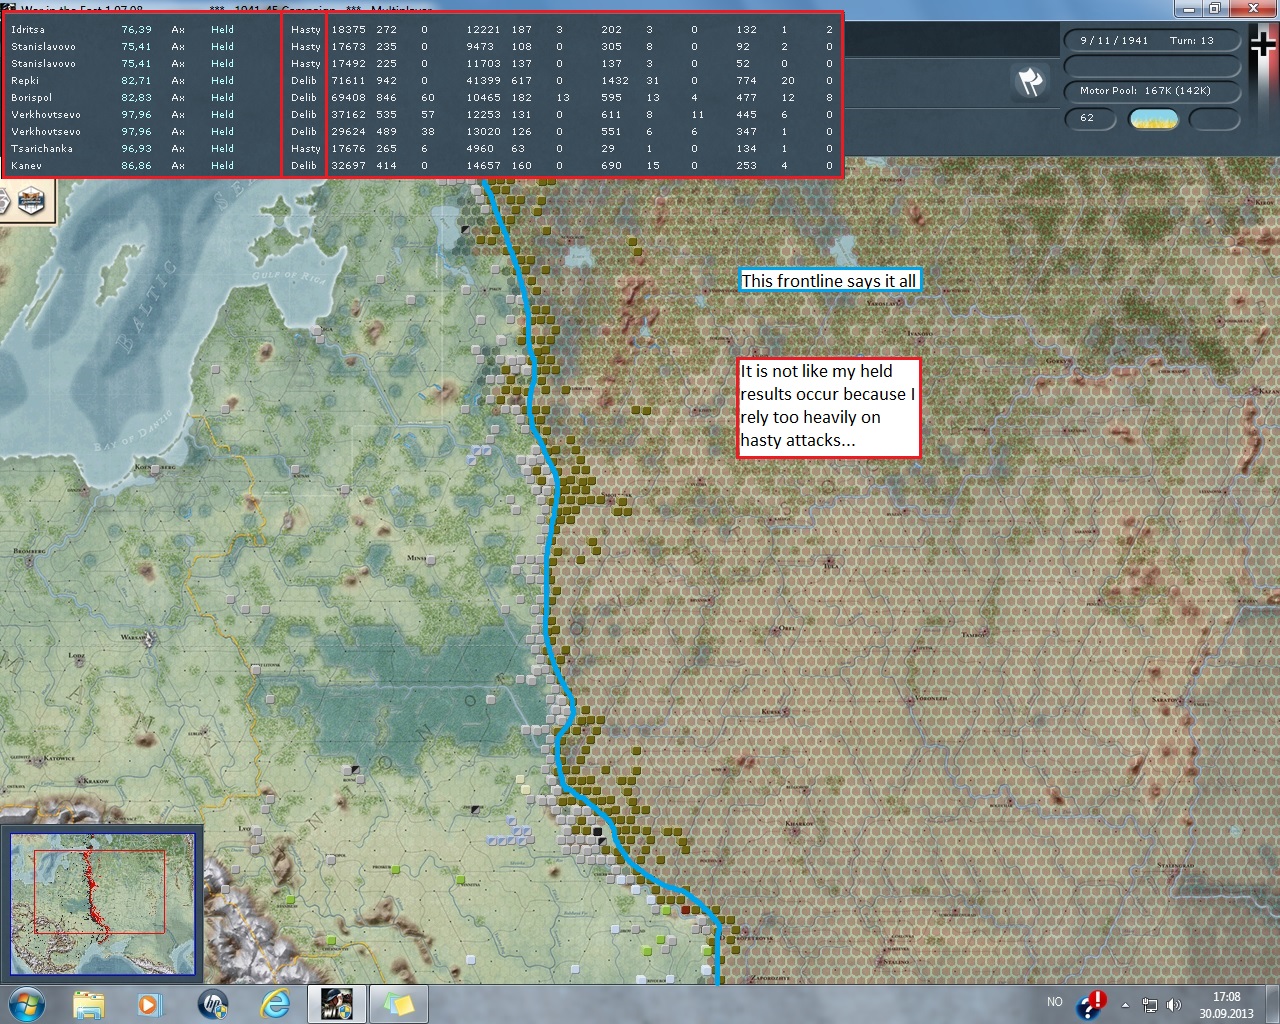Image resolution: width=1280 pixels, height=1024 pixels.
Task: Open Sticky Notes from the taskbar
Action: (400, 1004)
